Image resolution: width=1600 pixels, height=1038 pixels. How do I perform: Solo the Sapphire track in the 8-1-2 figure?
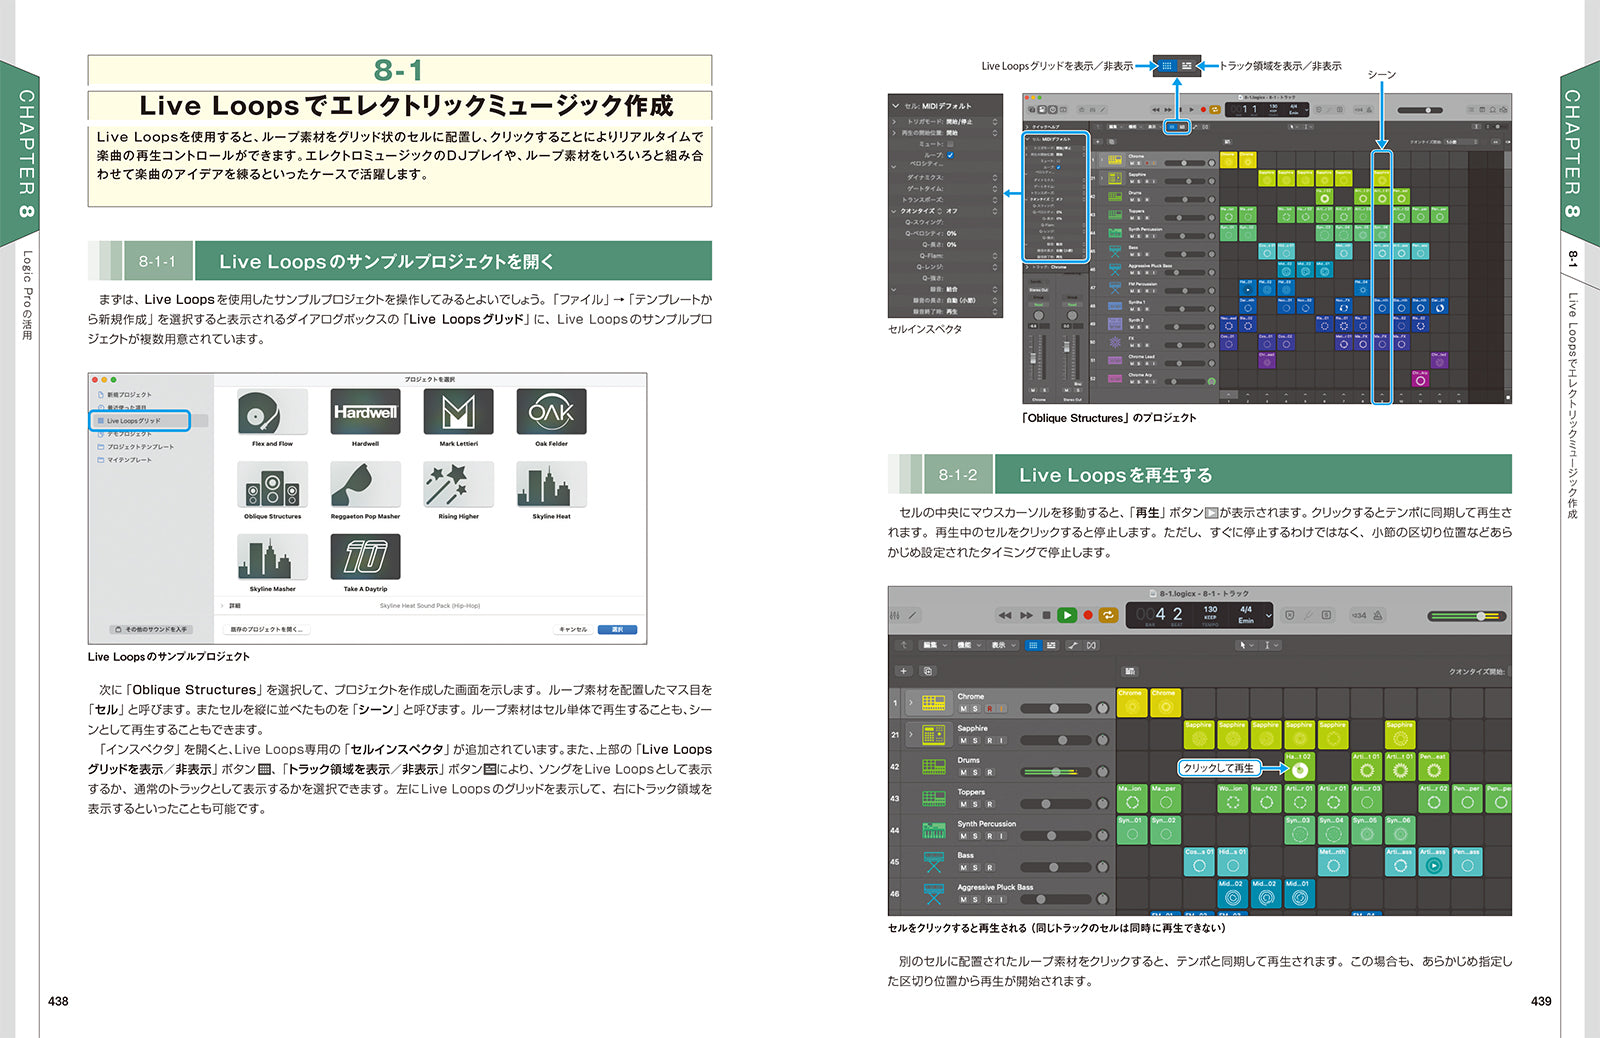pyautogui.click(x=975, y=740)
